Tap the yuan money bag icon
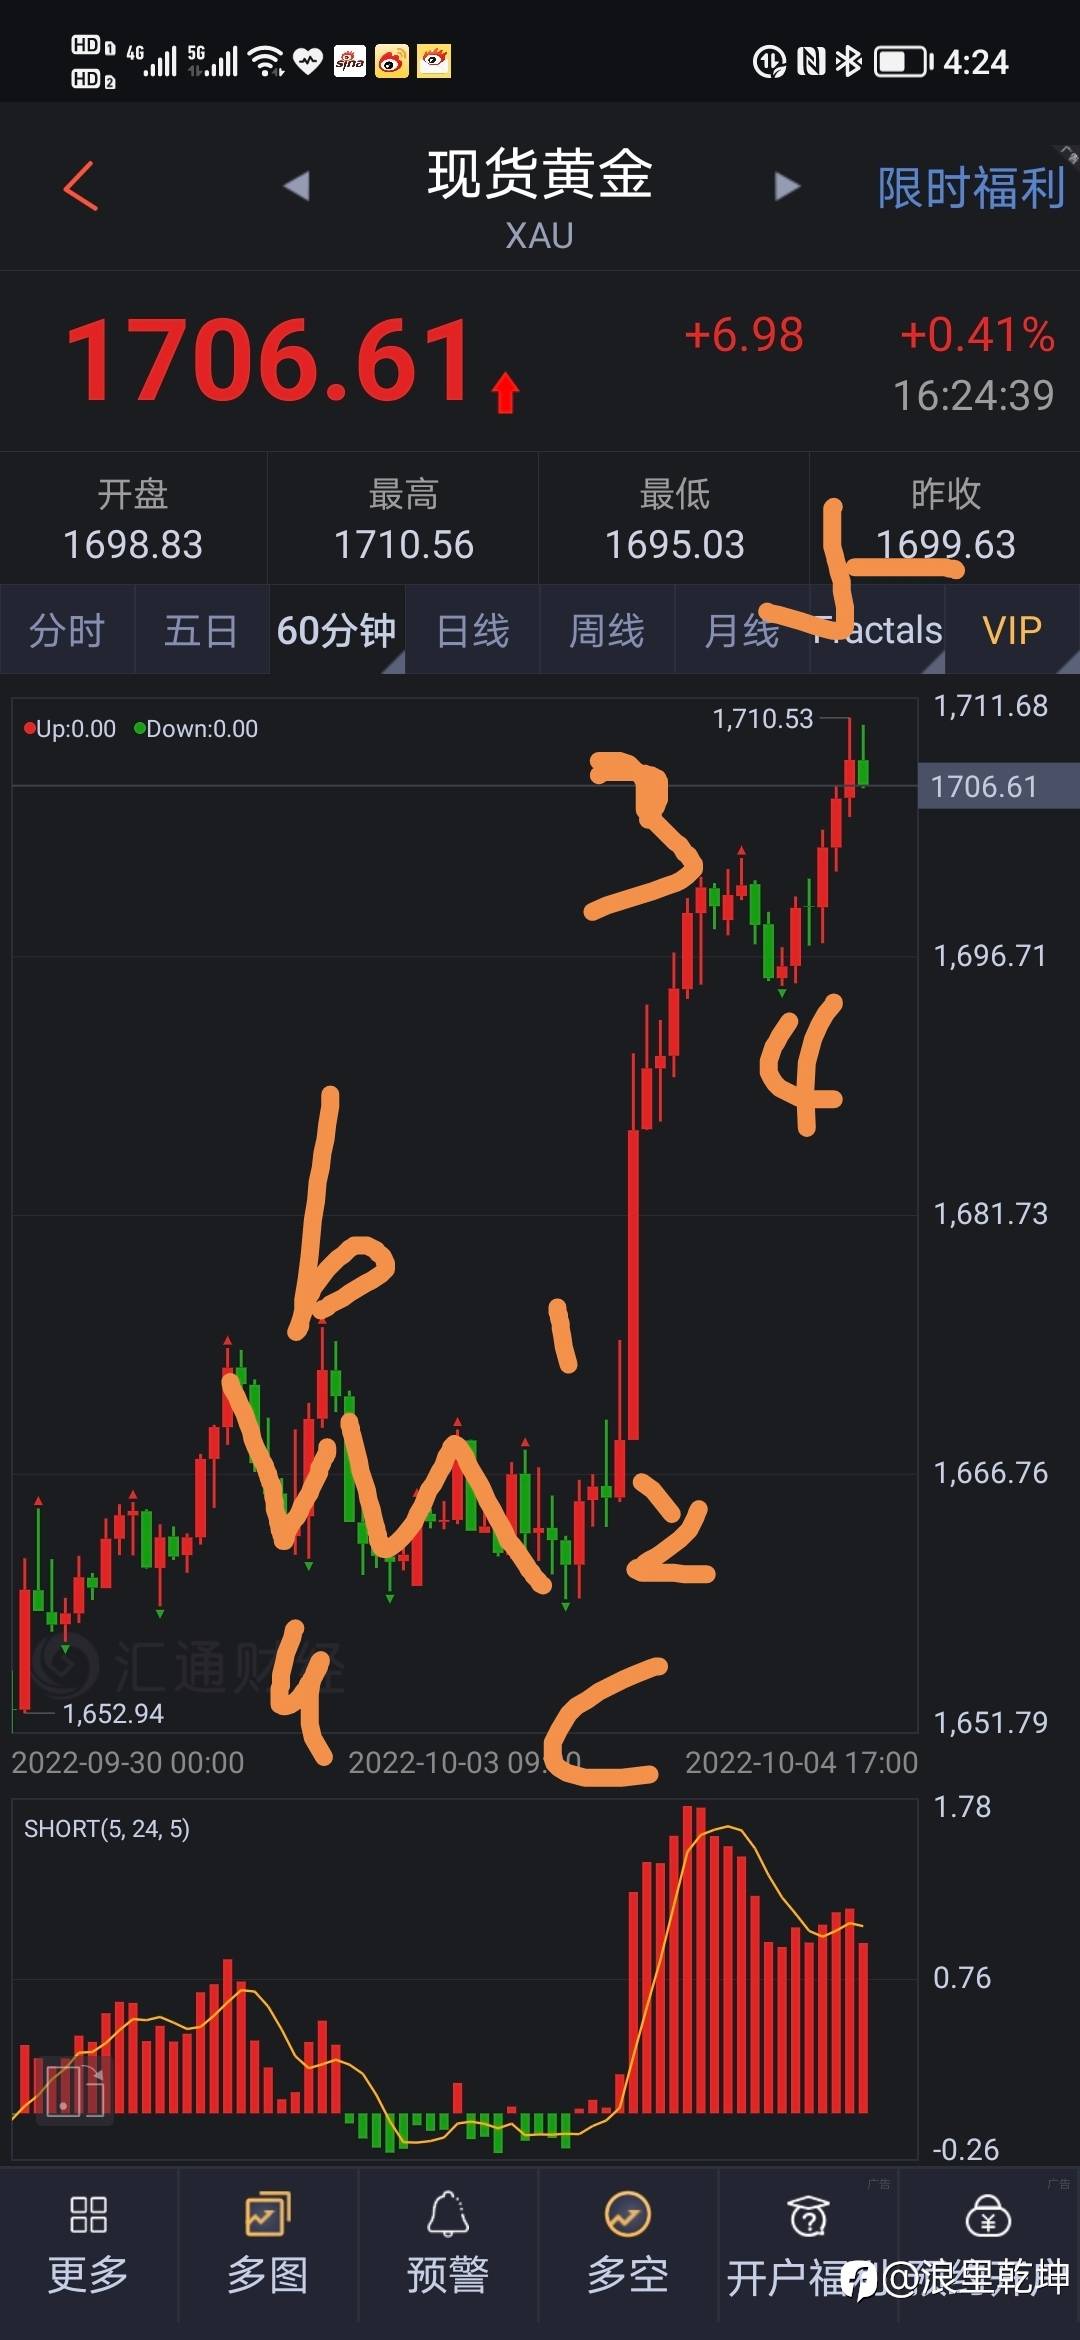 click(988, 2216)
